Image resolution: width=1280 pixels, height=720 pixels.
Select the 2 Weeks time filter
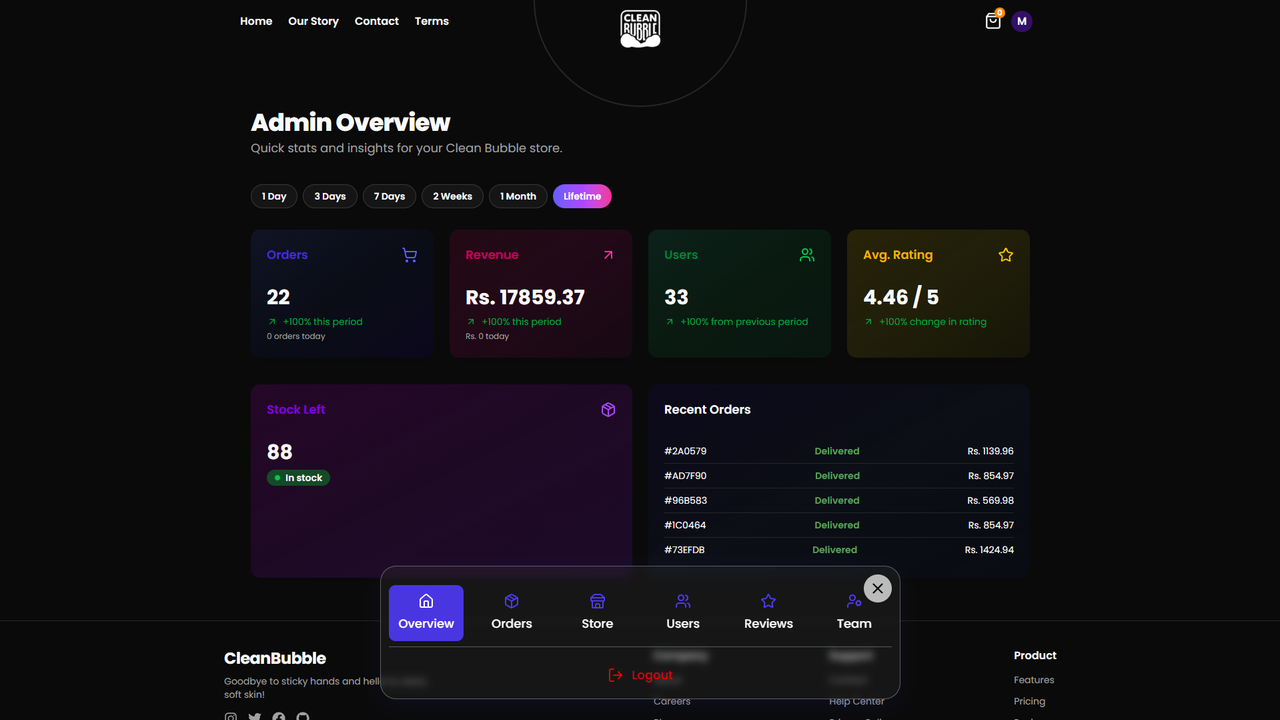[x=452, y=196]
